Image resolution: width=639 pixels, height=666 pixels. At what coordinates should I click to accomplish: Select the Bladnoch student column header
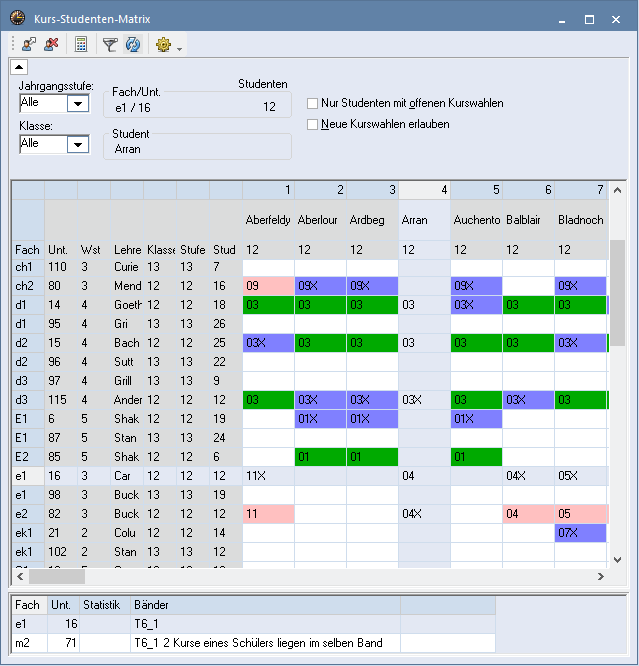[x=581, y=220]
